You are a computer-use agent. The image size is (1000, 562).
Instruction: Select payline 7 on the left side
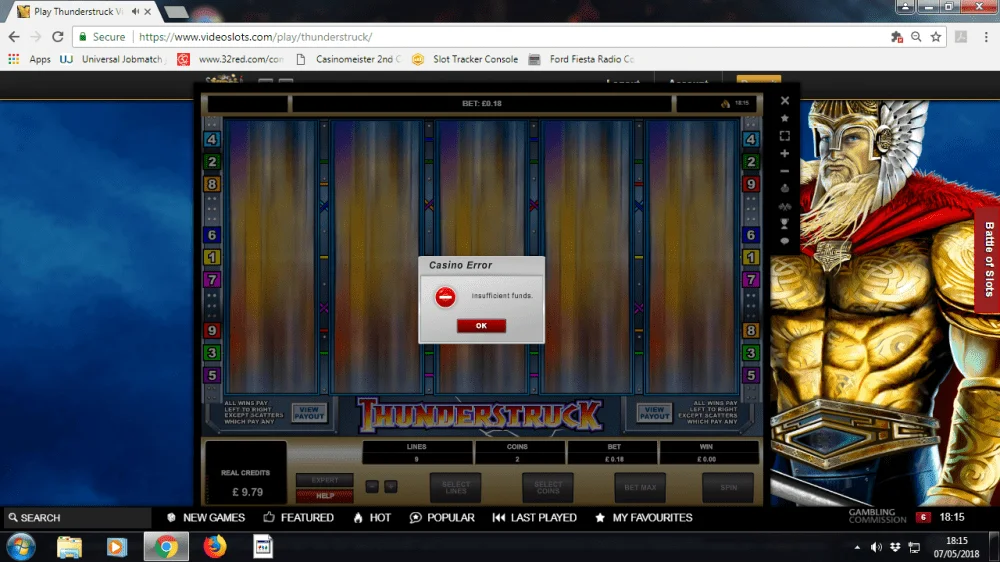[212, 279]
